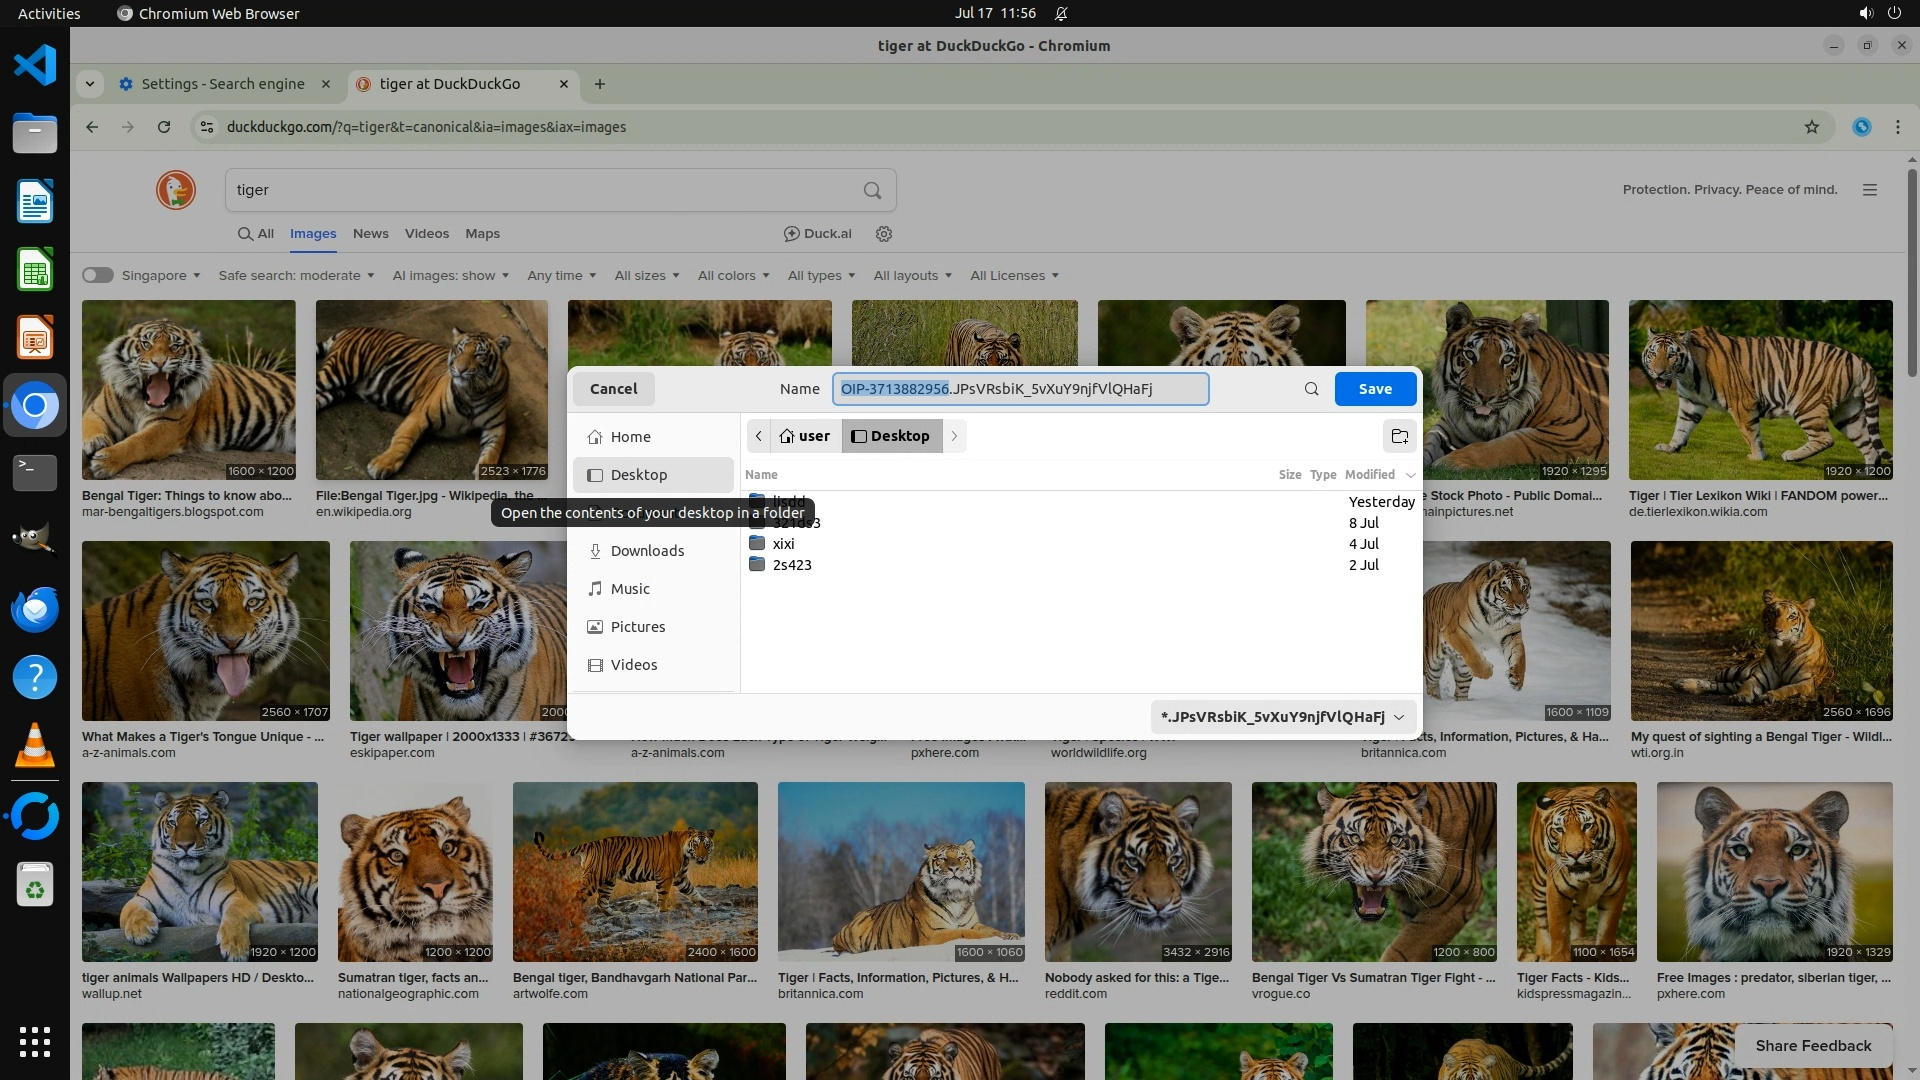
Task: Open Thunderbird from the dock
Action: click(x=35, y=609)
